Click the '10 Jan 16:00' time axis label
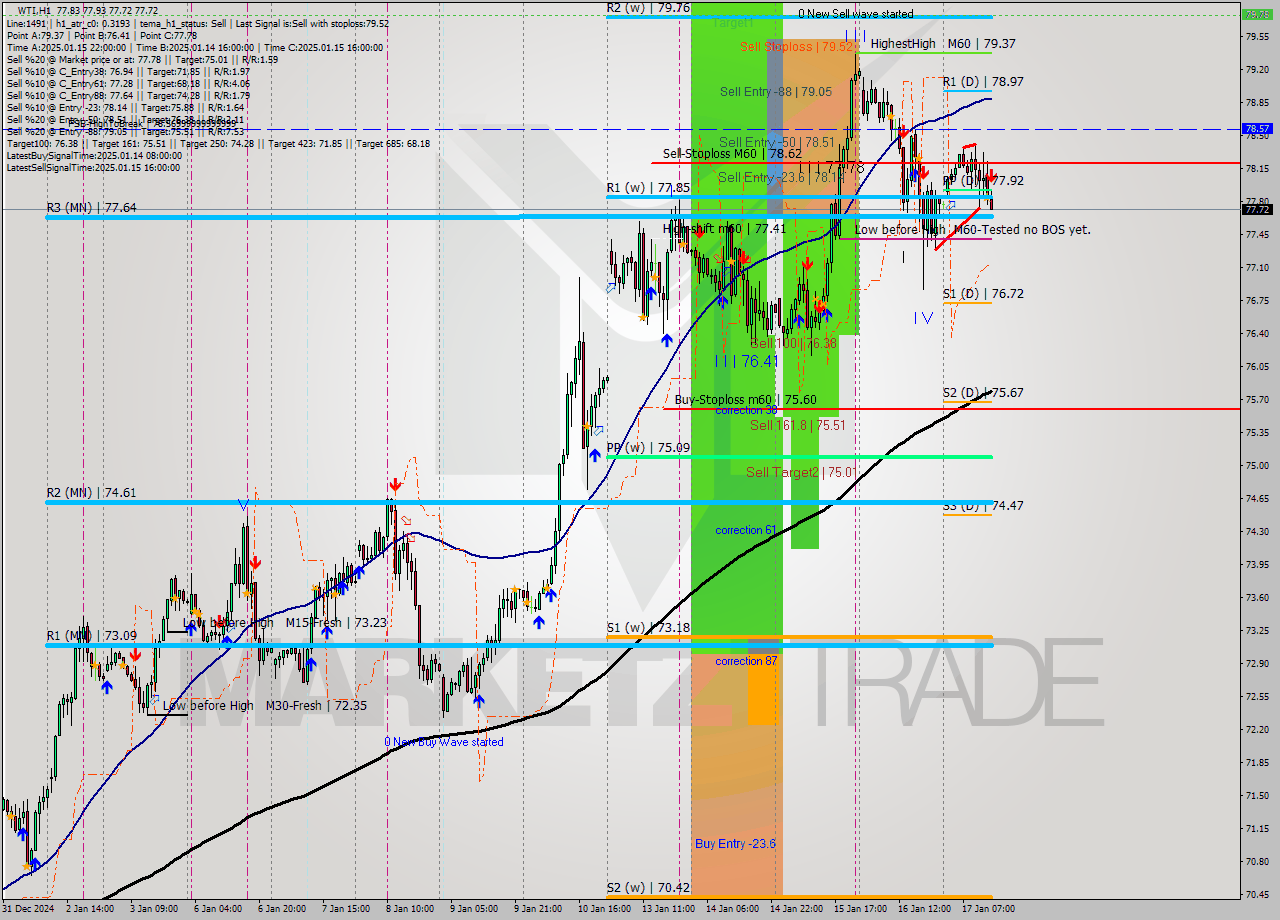The width and height of the screenshot is (1280, 920). click(x=603, y=909)
